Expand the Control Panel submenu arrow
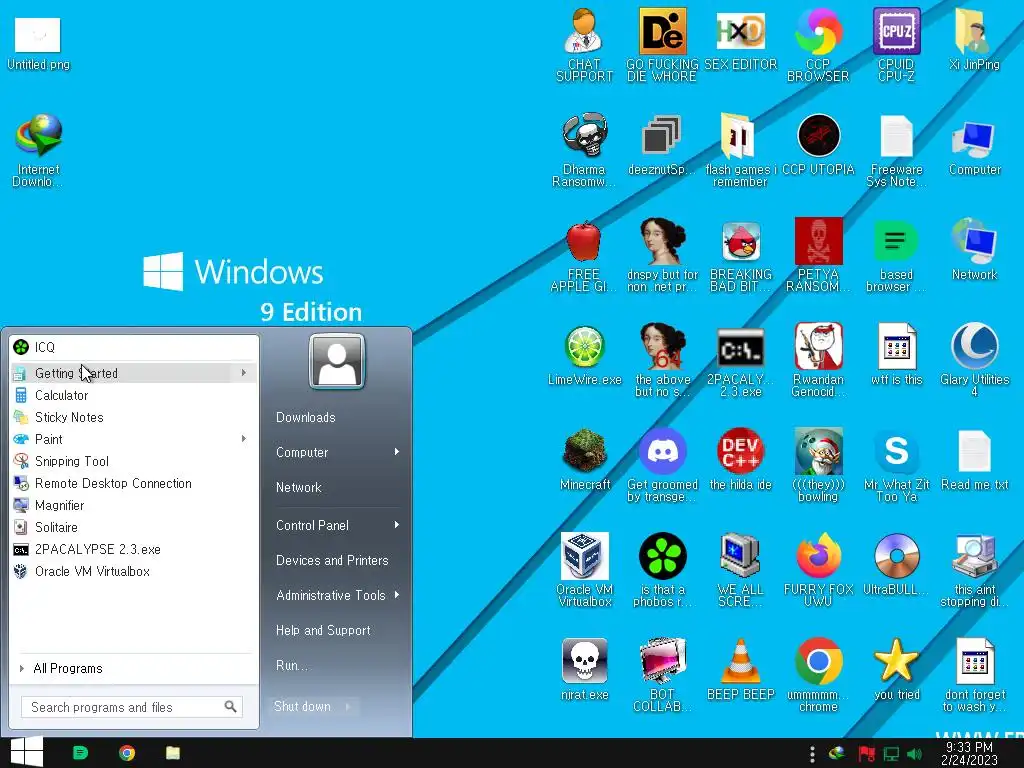Viewport: 1024px width, 768px height. point(396,525)
